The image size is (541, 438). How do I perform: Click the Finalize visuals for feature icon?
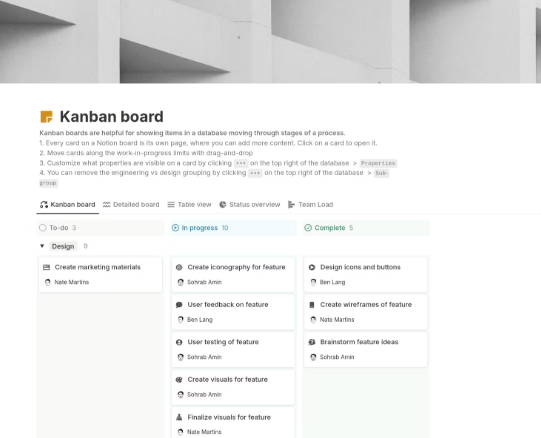(x=179, y=417)
